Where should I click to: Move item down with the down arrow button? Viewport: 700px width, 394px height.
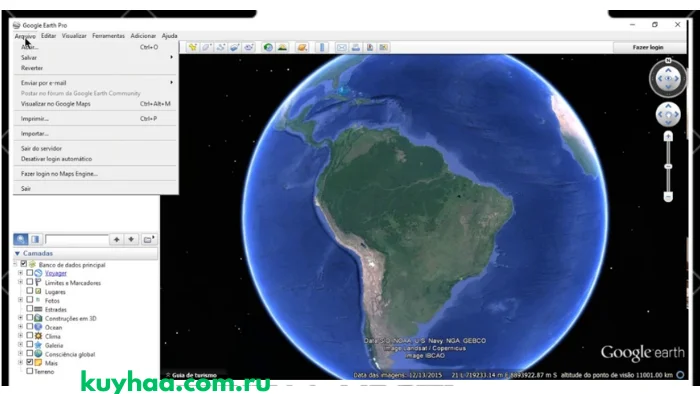tap(131, 240)
